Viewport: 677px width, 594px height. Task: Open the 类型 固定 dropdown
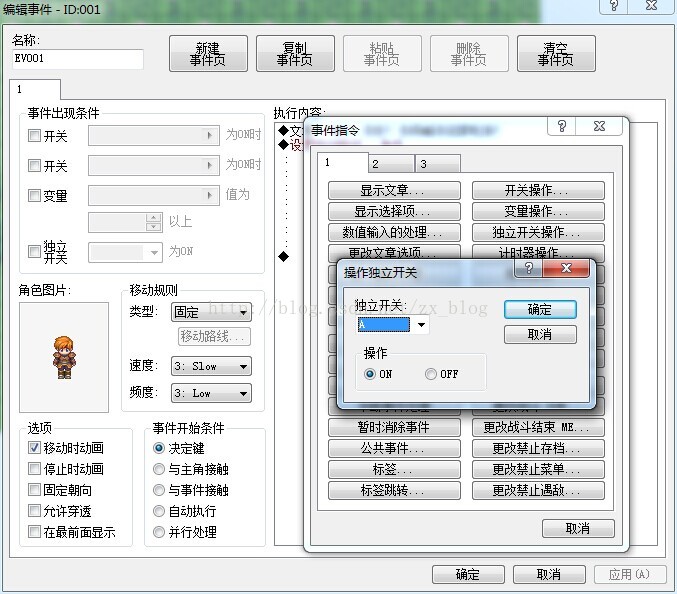[x=211, y=312]
